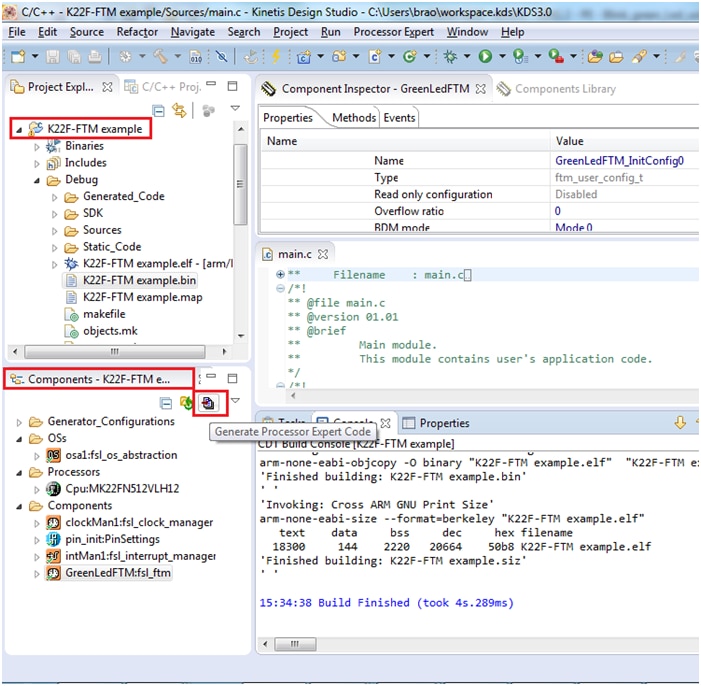
Task: Click the console scroll-down arrow icon
Action: 680,422
